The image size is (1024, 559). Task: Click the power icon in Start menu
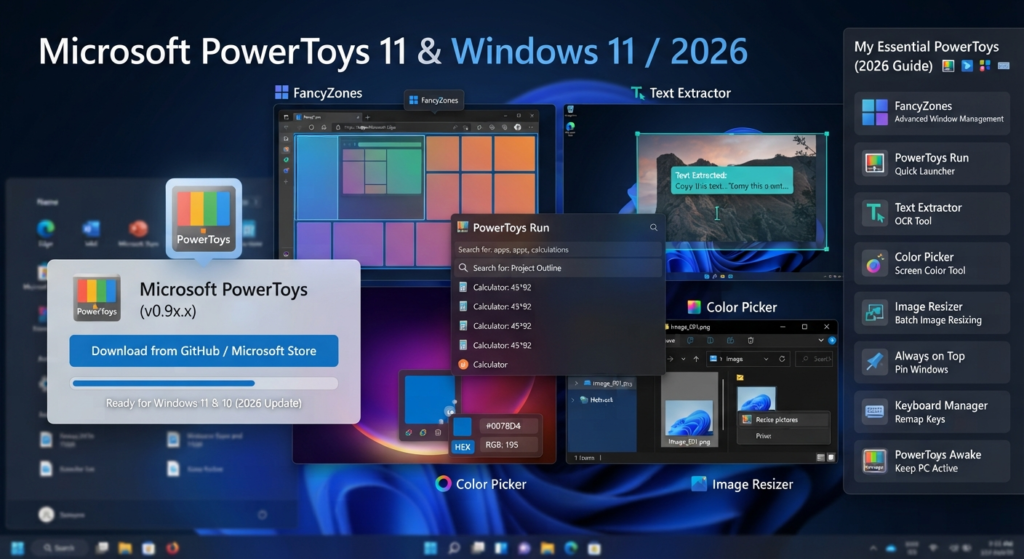(x=262, y=515)
